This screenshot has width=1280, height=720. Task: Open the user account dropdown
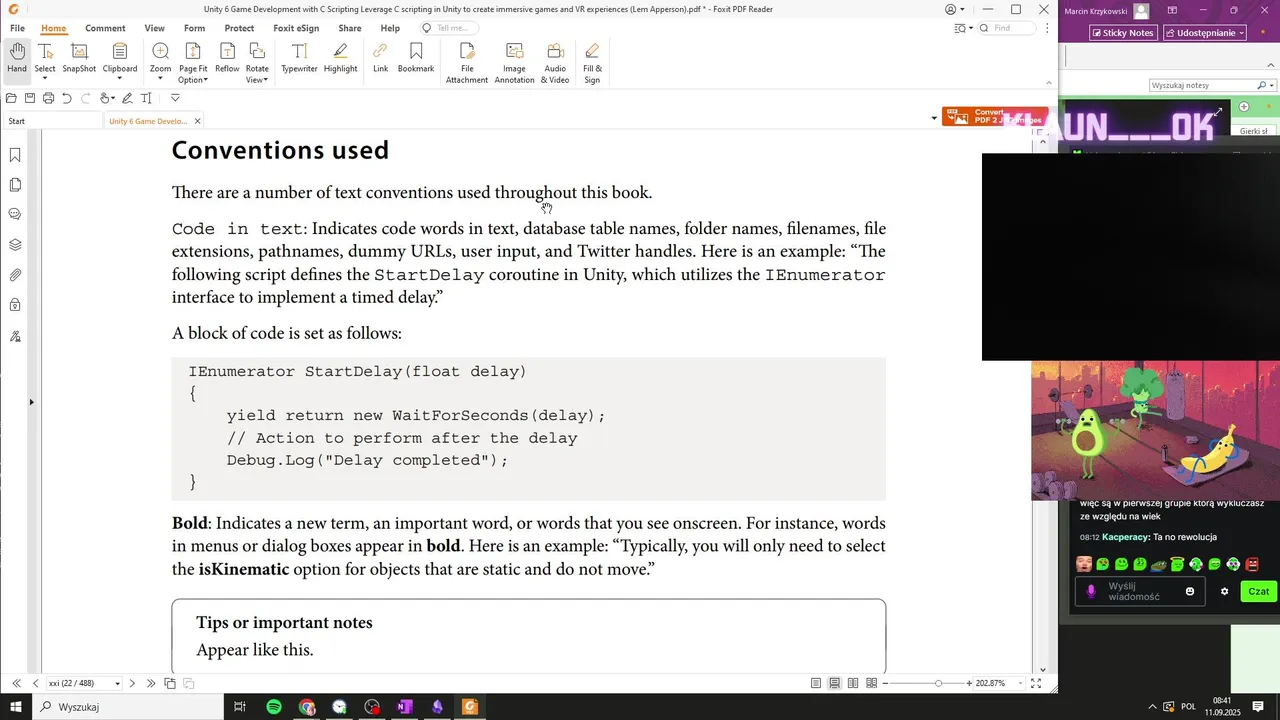coord(955,9)
